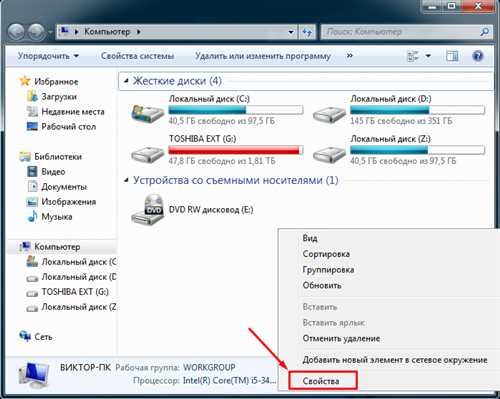Select the Локальный диск (D:) drive icon
Image resolution: width=500 pixels, height=399 pixels.
click(329, 115)
